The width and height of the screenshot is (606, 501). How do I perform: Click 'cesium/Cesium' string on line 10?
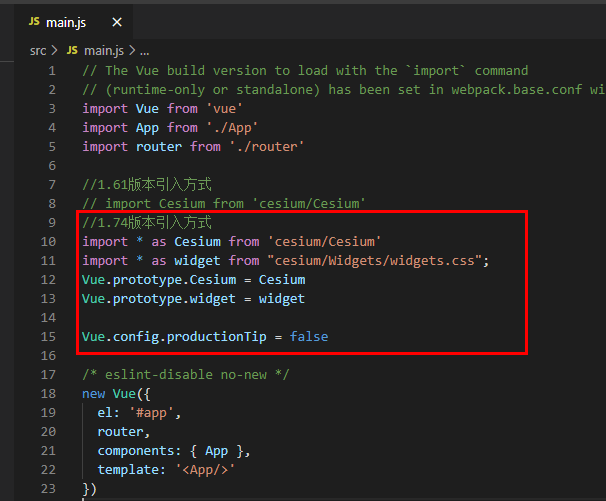[324, 242]
